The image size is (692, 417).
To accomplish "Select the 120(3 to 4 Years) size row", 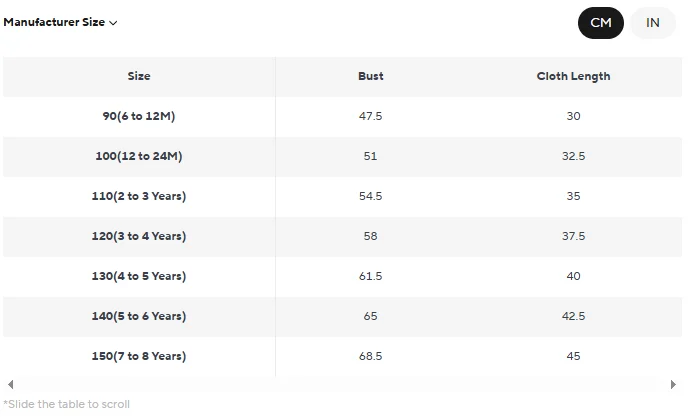I will [342, 236].
